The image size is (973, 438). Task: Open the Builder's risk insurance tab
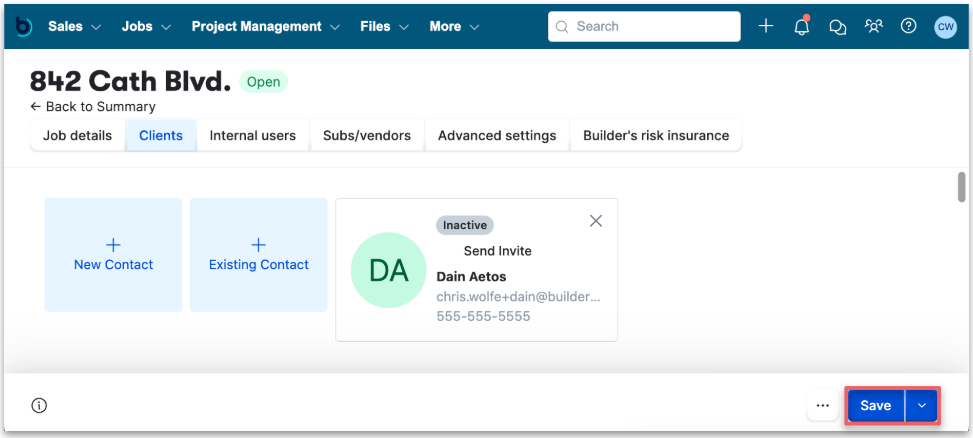(x=656, y=135)
